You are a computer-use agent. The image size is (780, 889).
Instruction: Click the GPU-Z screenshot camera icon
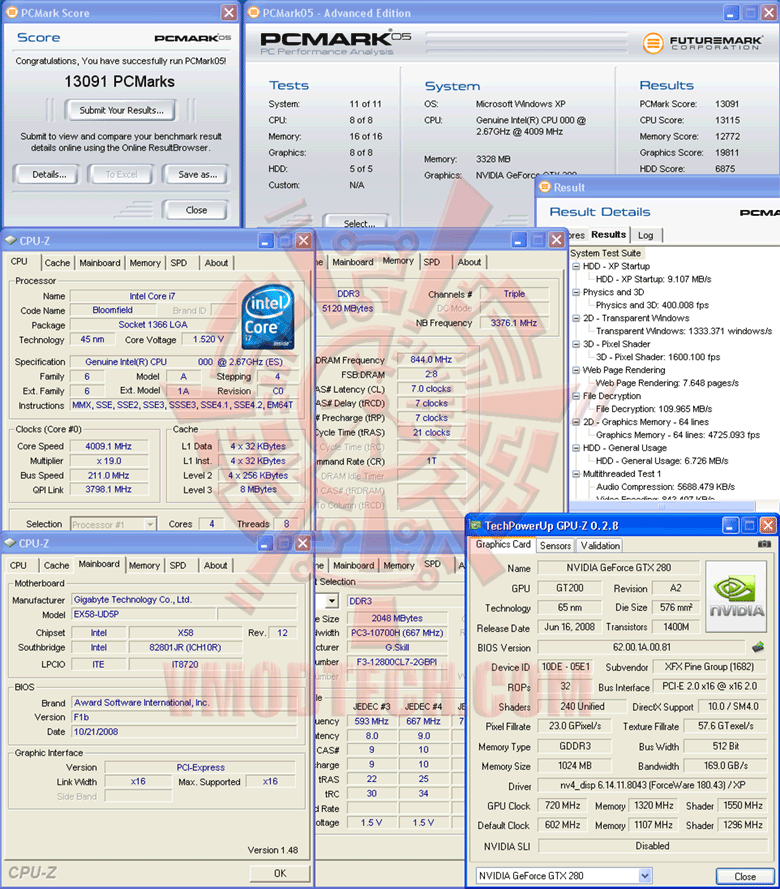coord(764,544)
